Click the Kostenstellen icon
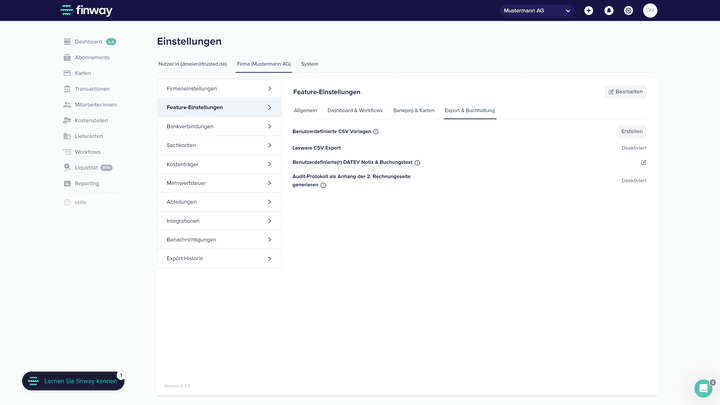 [x=67, y=120]
